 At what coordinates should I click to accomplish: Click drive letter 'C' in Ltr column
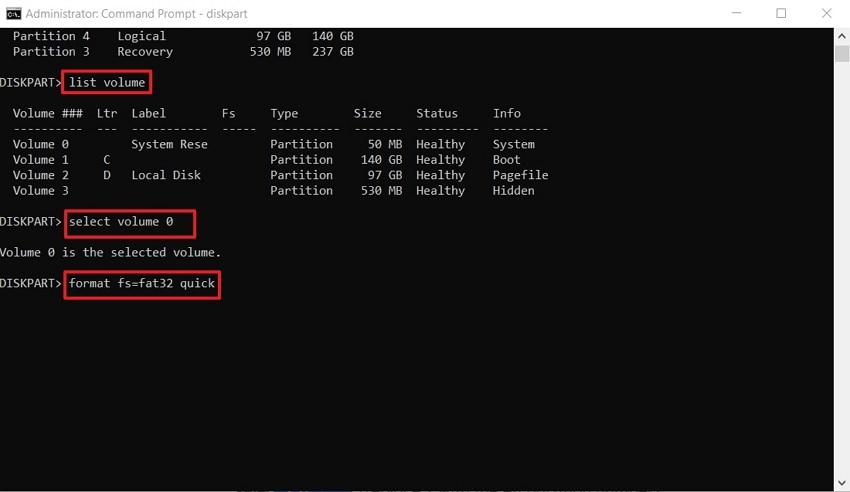pos(107,160)
